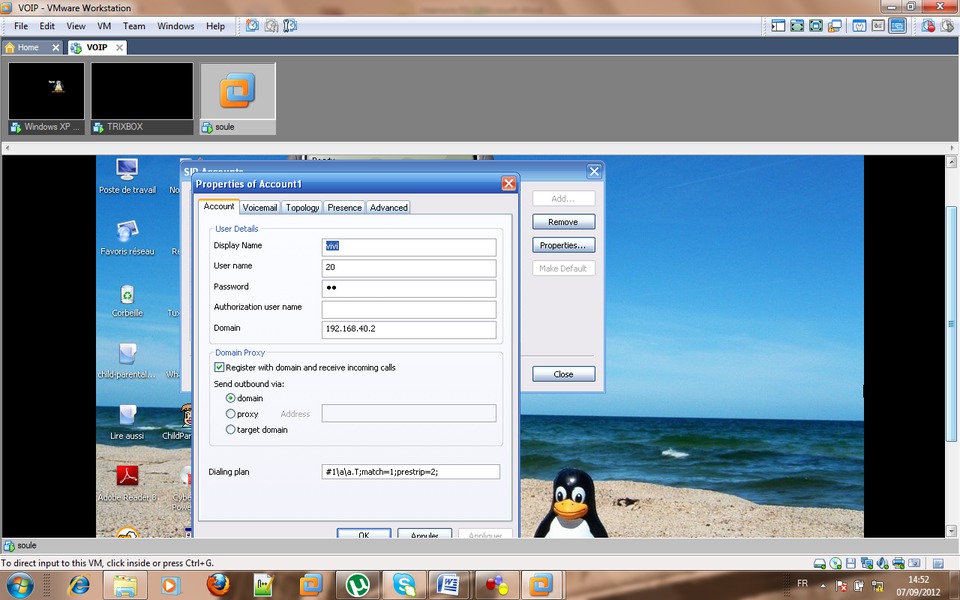Click the Remove button
The image size is (960, 600).
pos(563,222)
